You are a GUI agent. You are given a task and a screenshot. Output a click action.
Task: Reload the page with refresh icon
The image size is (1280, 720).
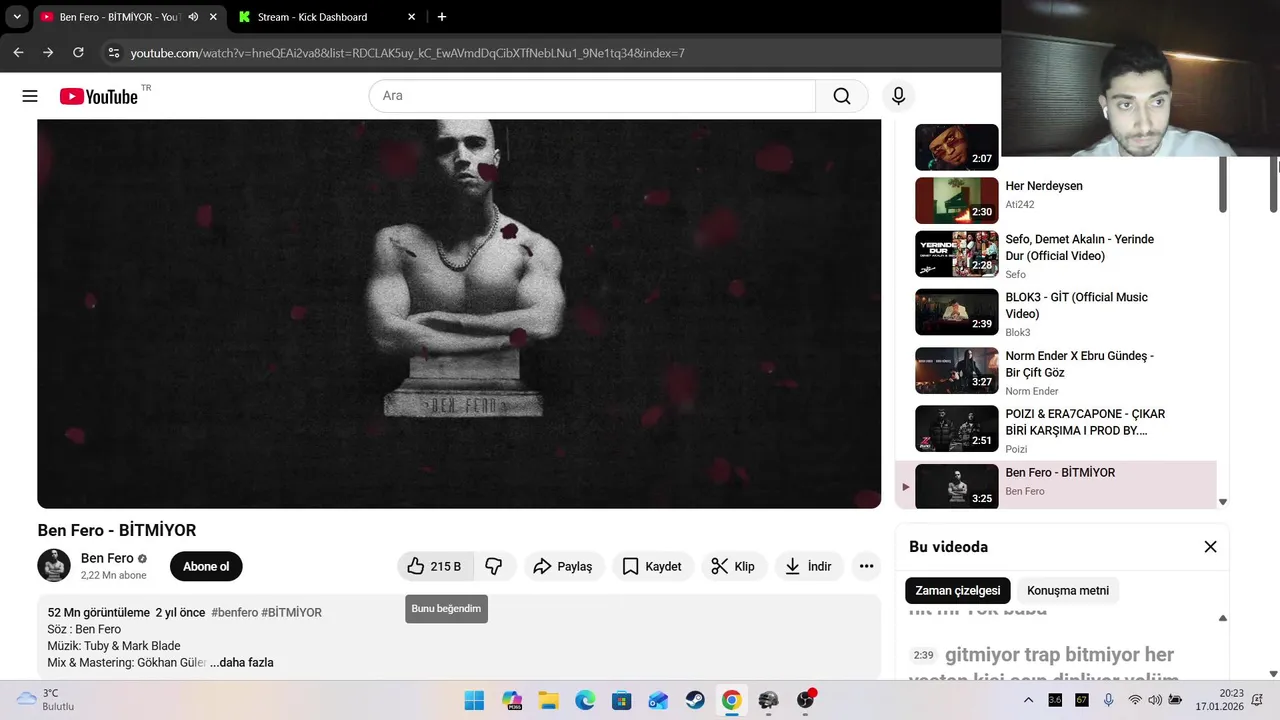(78, 53)
